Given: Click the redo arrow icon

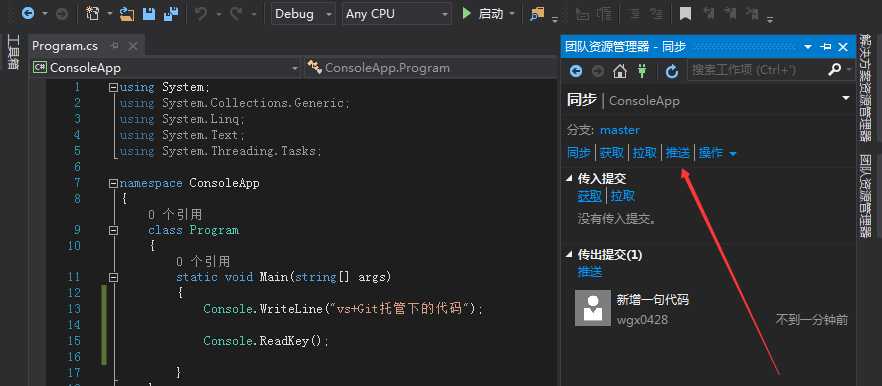Looking at the screenshot, I should (x=236, y=14).
